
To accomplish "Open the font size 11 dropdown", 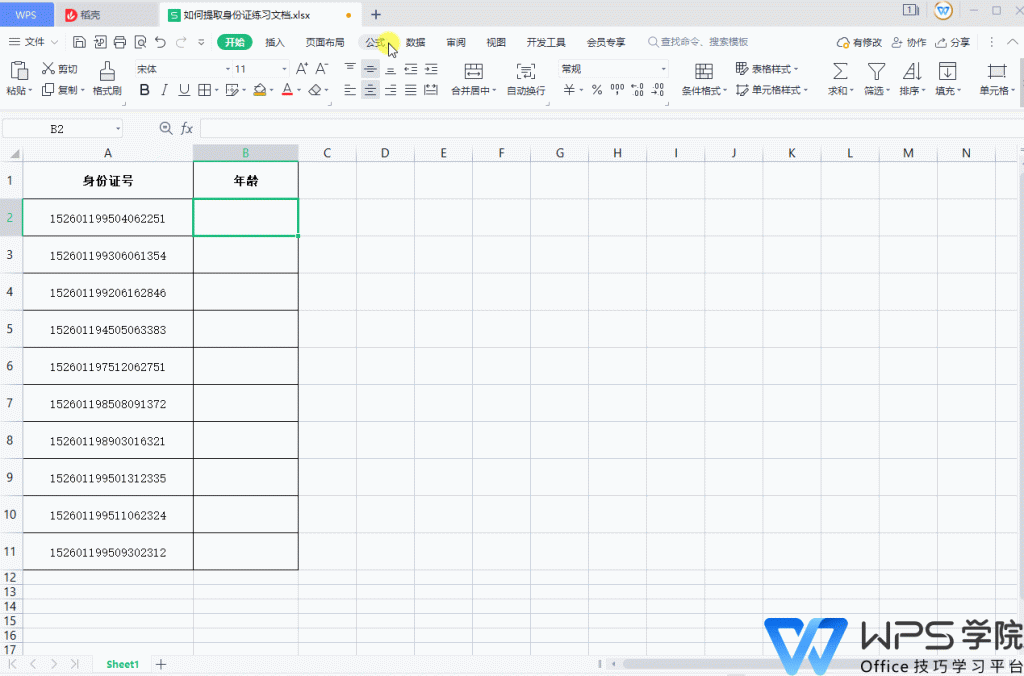I will point(285,69).
